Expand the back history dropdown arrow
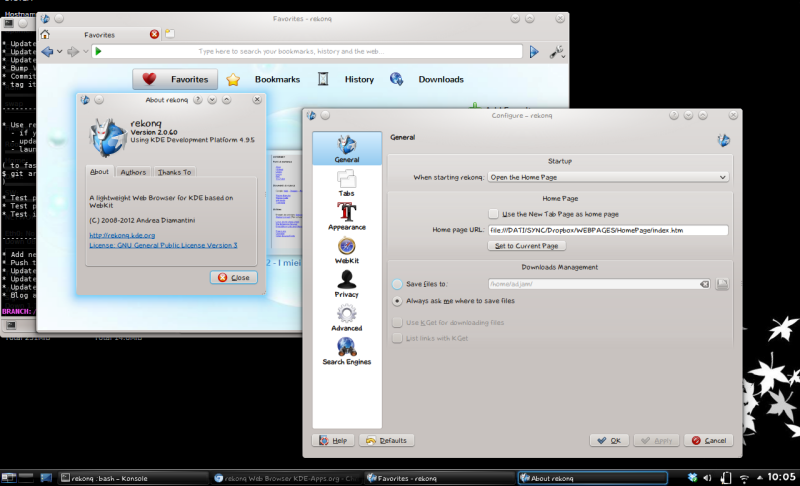The height and width of the screenshot is (486, 800). pos(60,52)
